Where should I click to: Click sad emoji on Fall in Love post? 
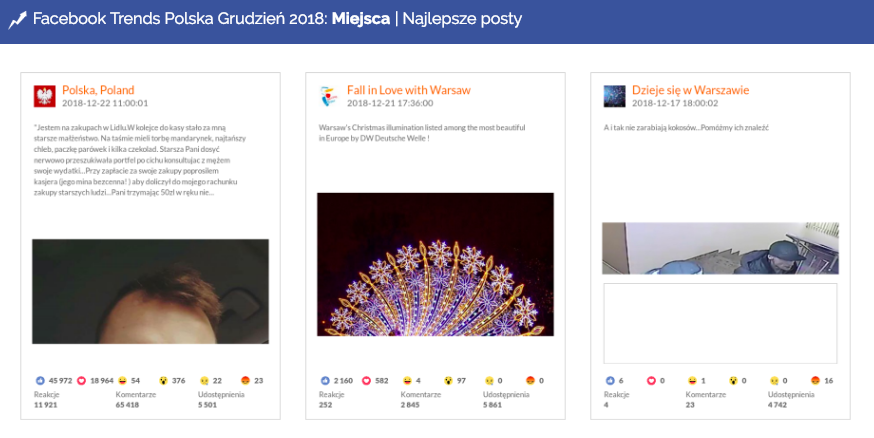point(490,381)
